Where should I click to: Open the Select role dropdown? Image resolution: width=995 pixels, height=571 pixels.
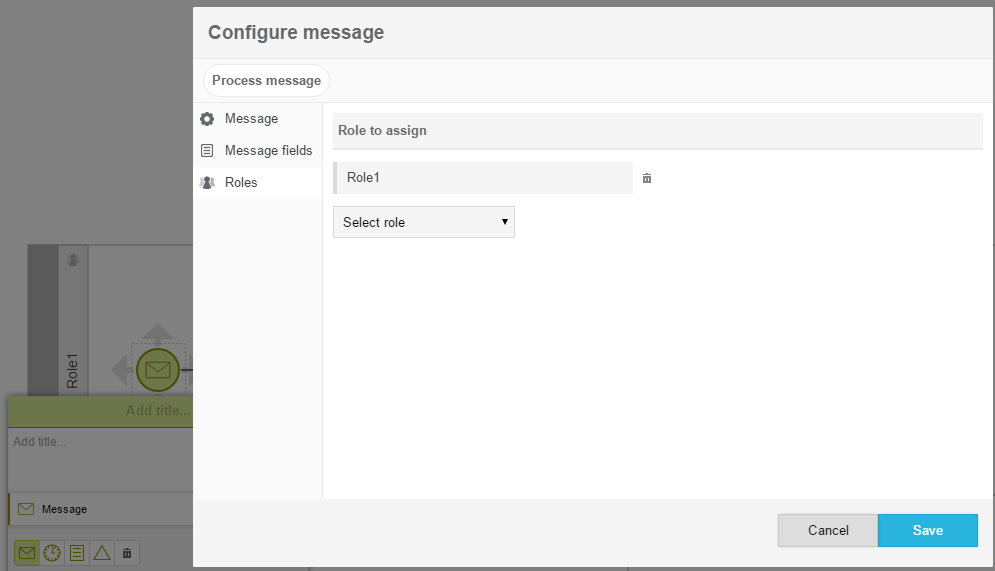[x=424, y=222]
